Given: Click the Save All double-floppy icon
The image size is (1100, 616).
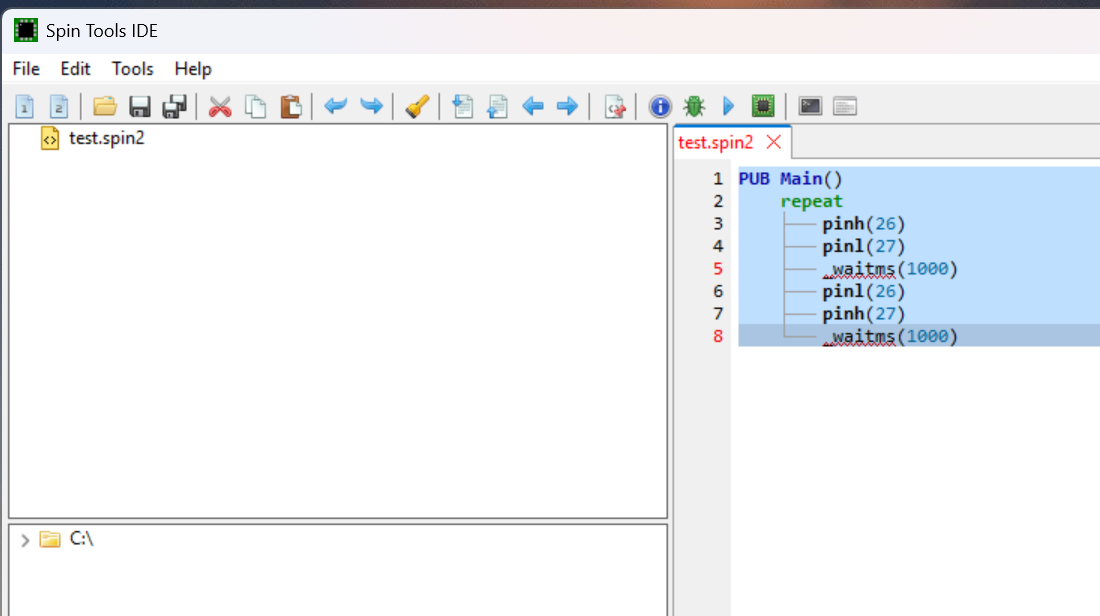Looking at the screenshot, I should (x=175, y=106).
